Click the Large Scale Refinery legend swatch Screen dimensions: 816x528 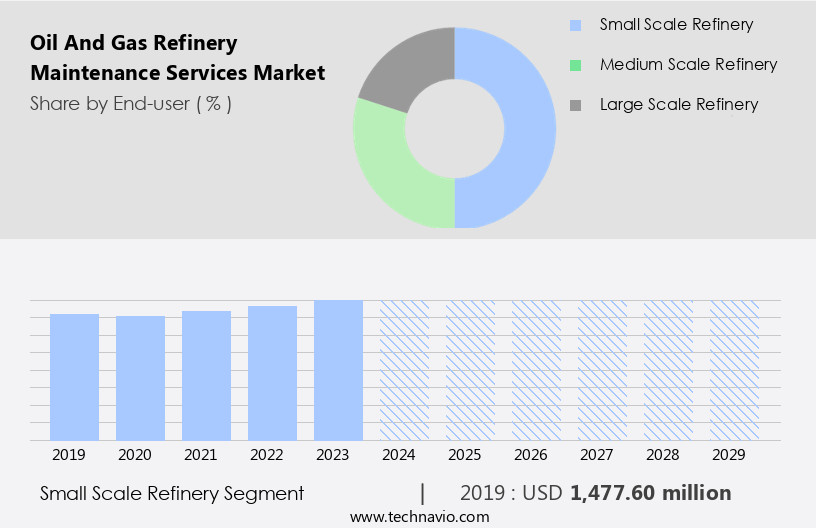[574, 105]
